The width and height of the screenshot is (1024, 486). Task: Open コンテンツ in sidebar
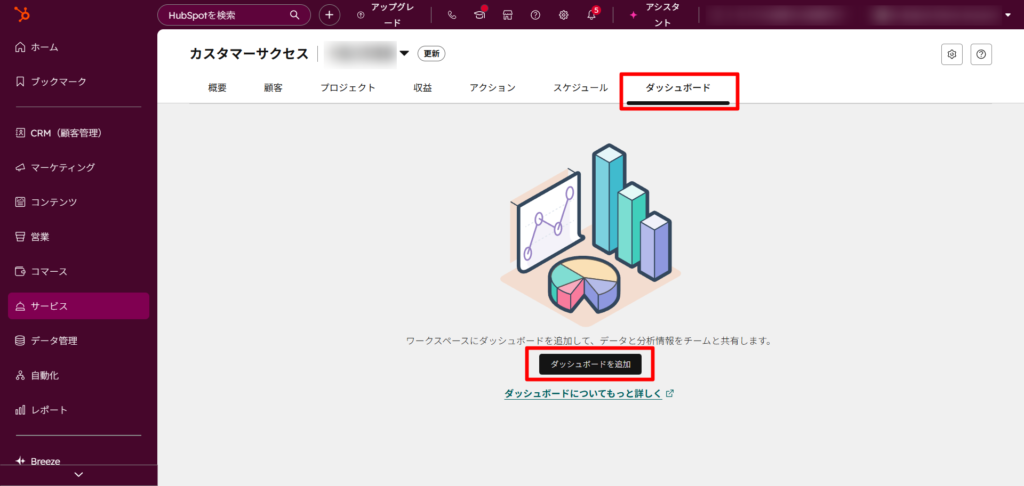point(78,202)
